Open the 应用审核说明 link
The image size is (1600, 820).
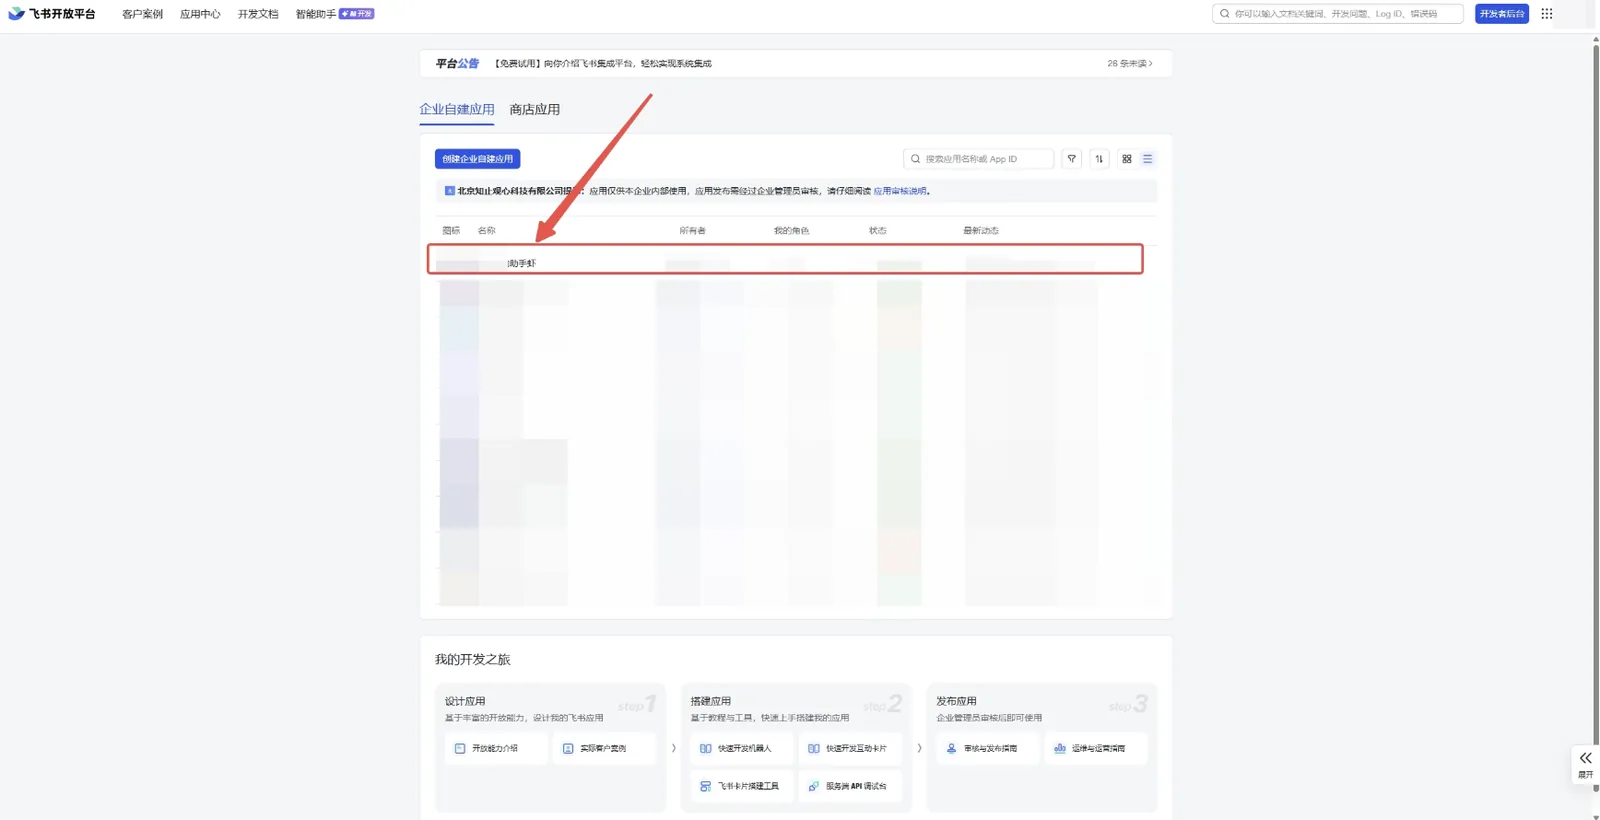[900, 191]
